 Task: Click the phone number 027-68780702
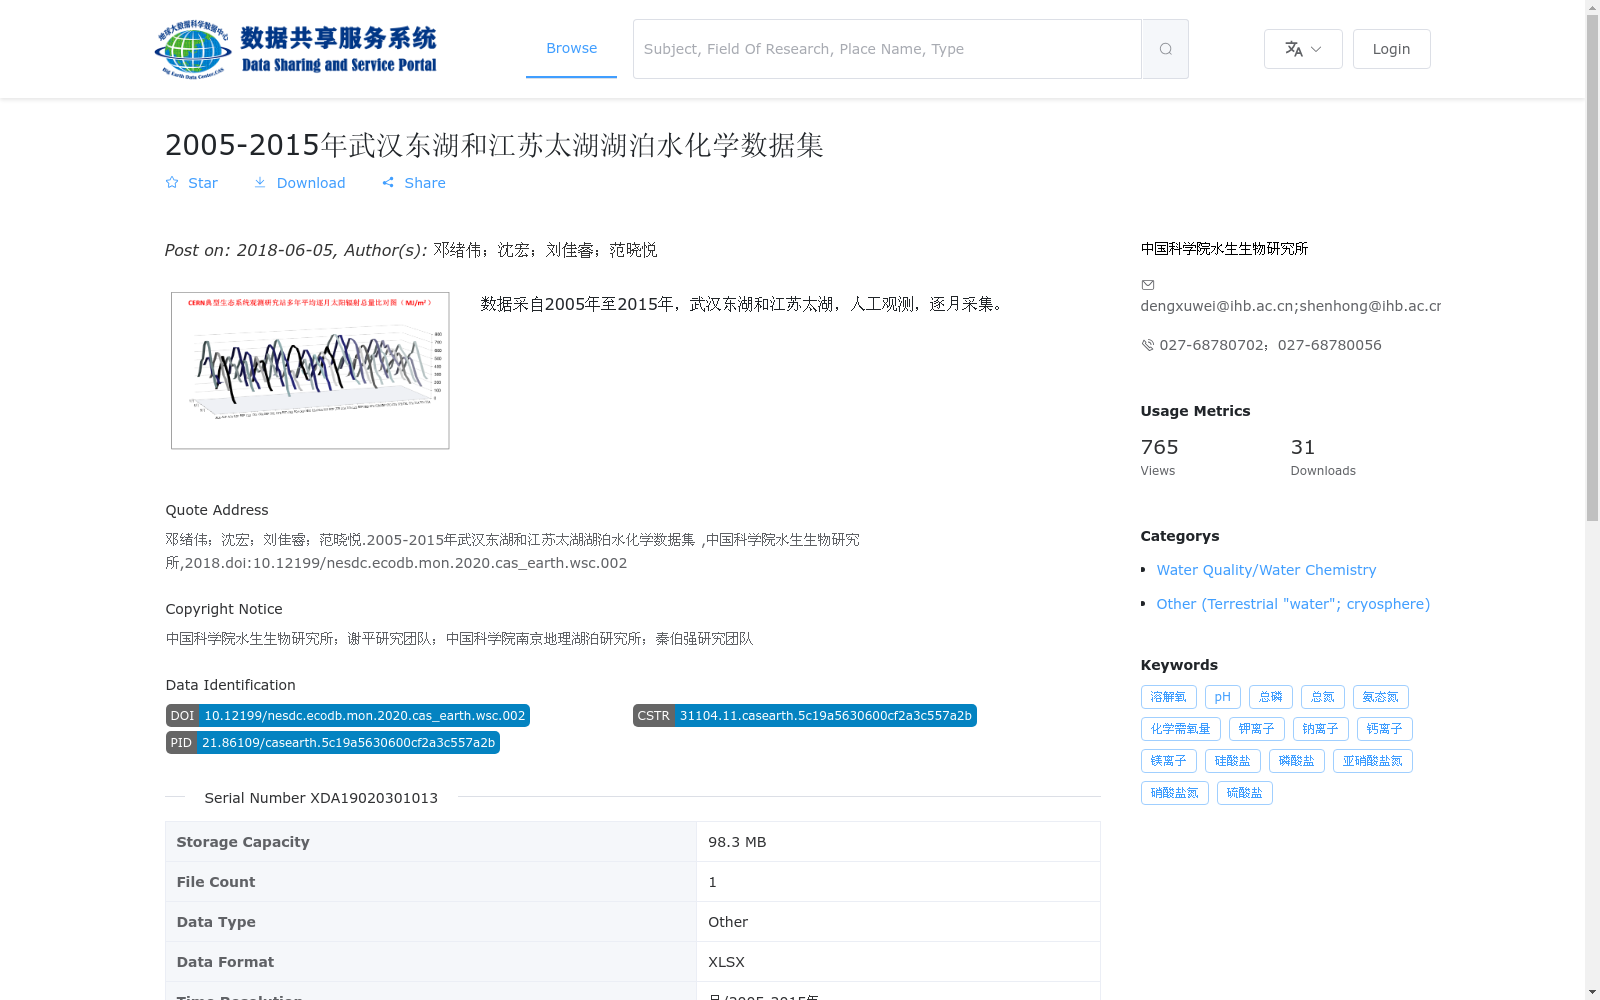click(x=1211, y=345)
